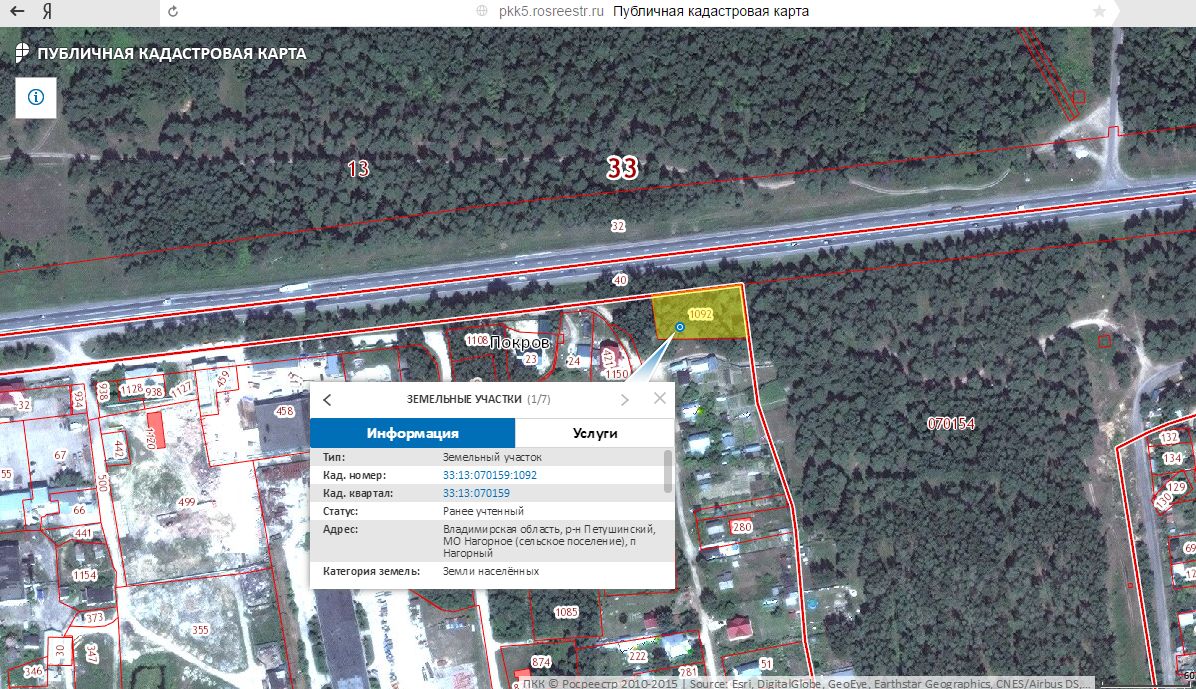Click the Ранее учтенный status value
The height and width of the screenshot is (689, 1196).
click(483, 511)
